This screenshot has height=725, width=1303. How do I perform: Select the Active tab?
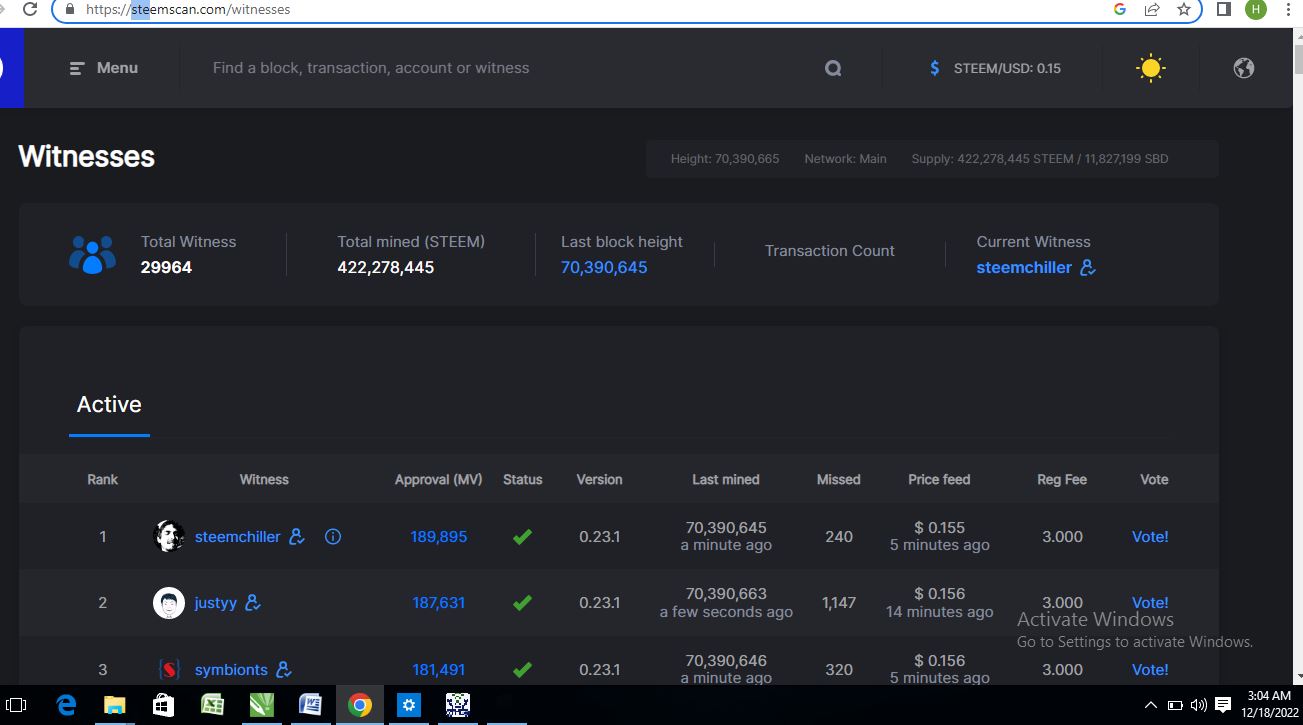(109, 404)
